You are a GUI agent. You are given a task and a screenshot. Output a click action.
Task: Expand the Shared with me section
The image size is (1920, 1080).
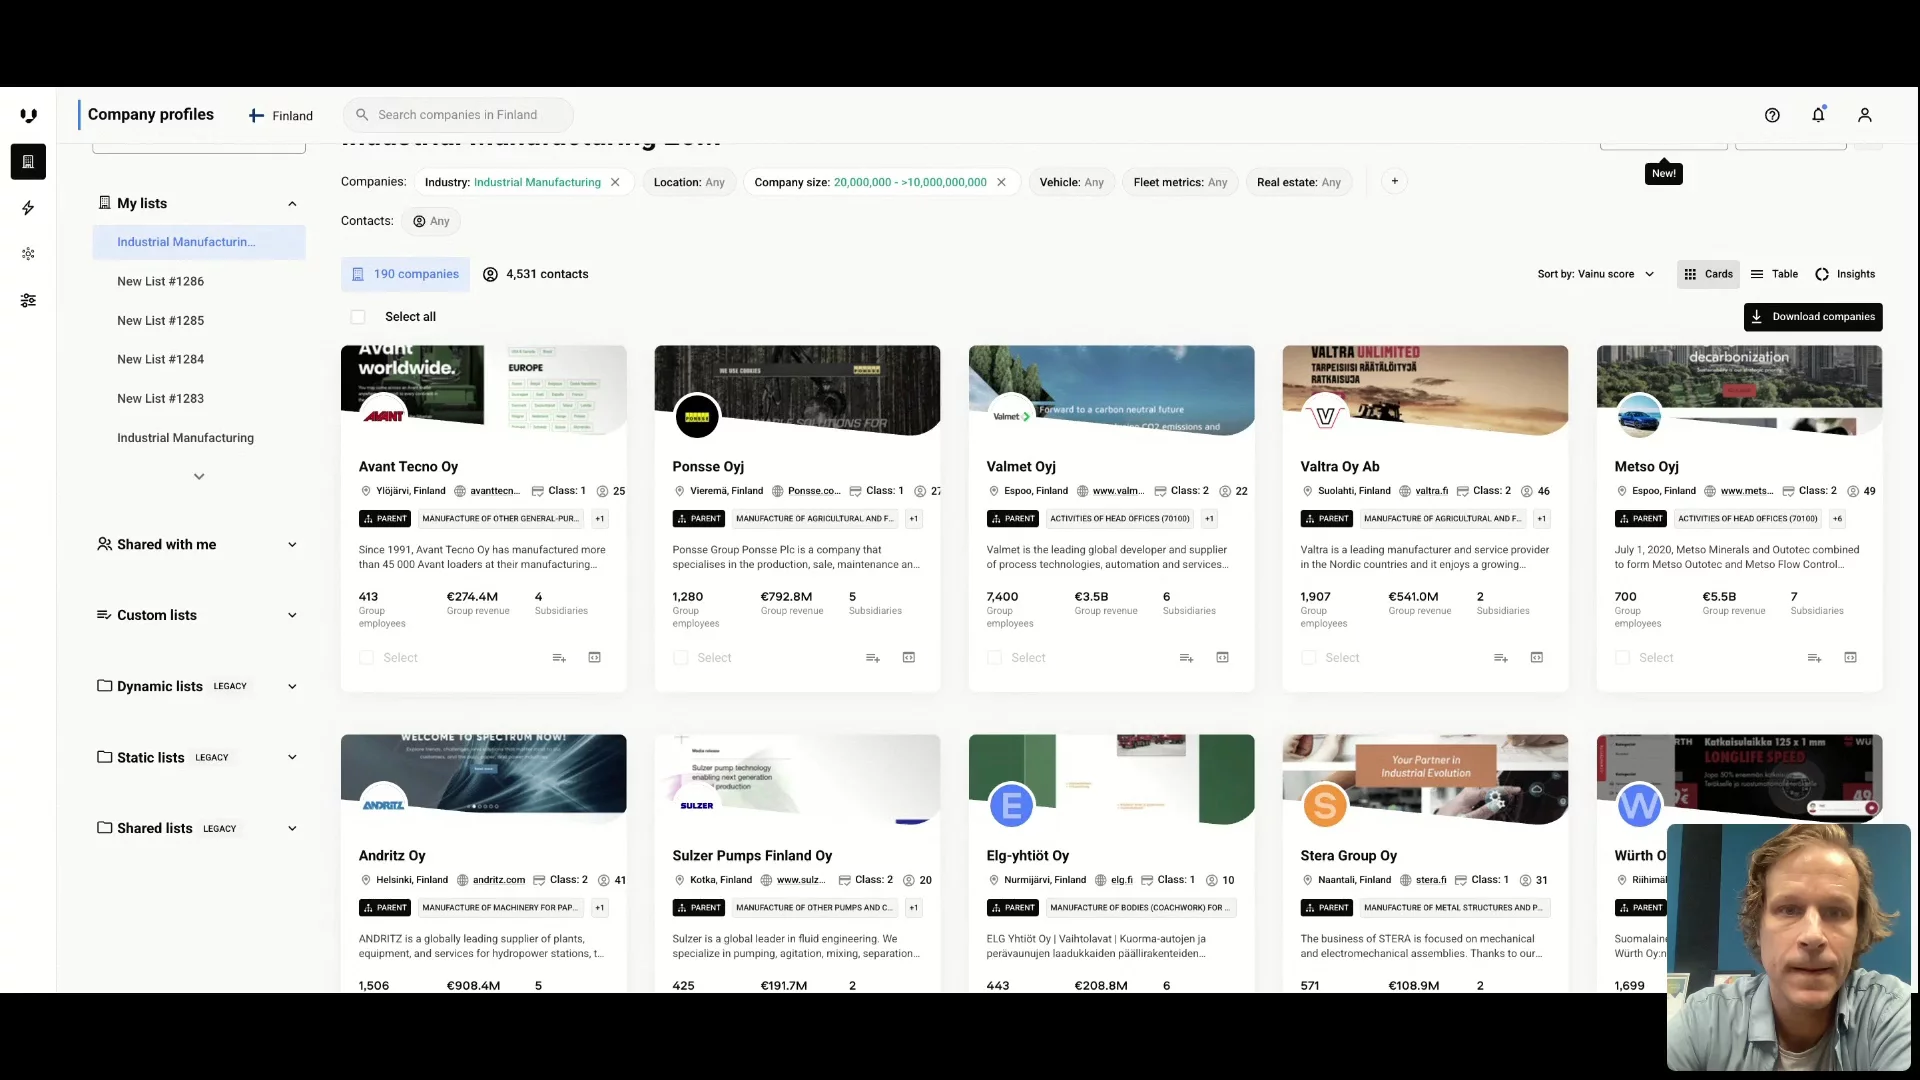pos(292,545)
